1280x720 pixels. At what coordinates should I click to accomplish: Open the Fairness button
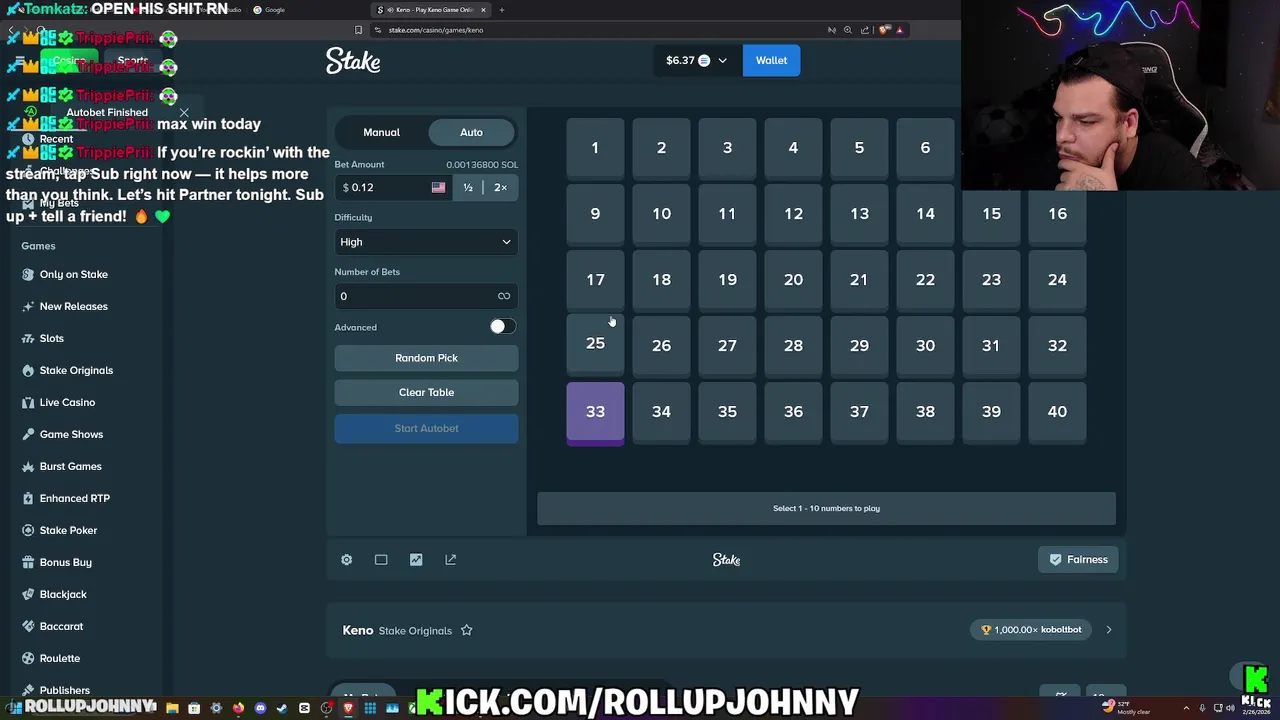[x=1078, y=560]
